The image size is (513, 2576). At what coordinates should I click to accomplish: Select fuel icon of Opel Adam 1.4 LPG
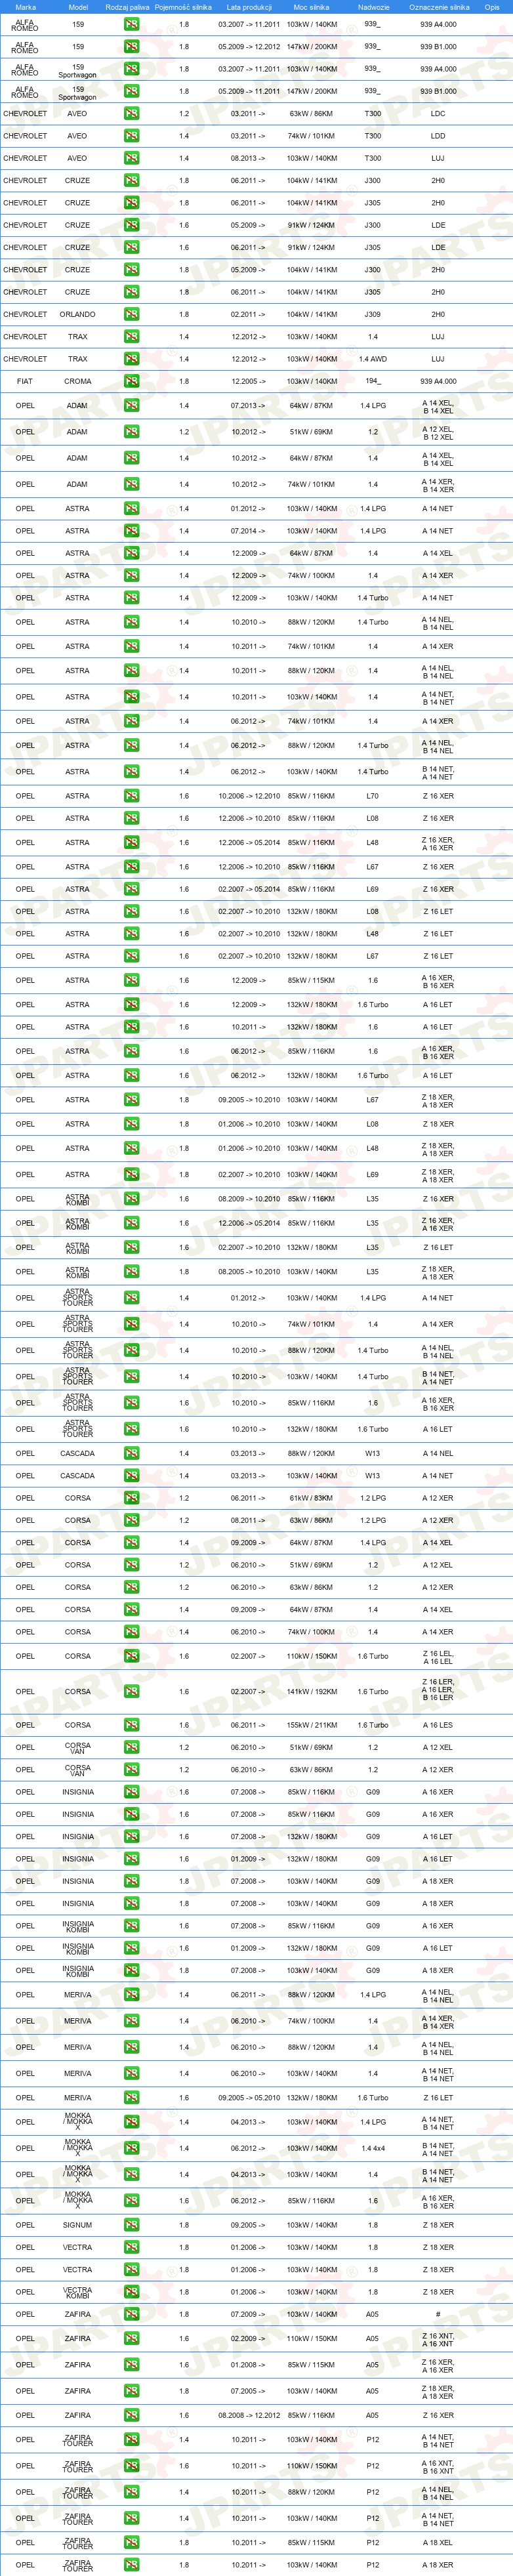pyautogui.click(x=131, y=406)
